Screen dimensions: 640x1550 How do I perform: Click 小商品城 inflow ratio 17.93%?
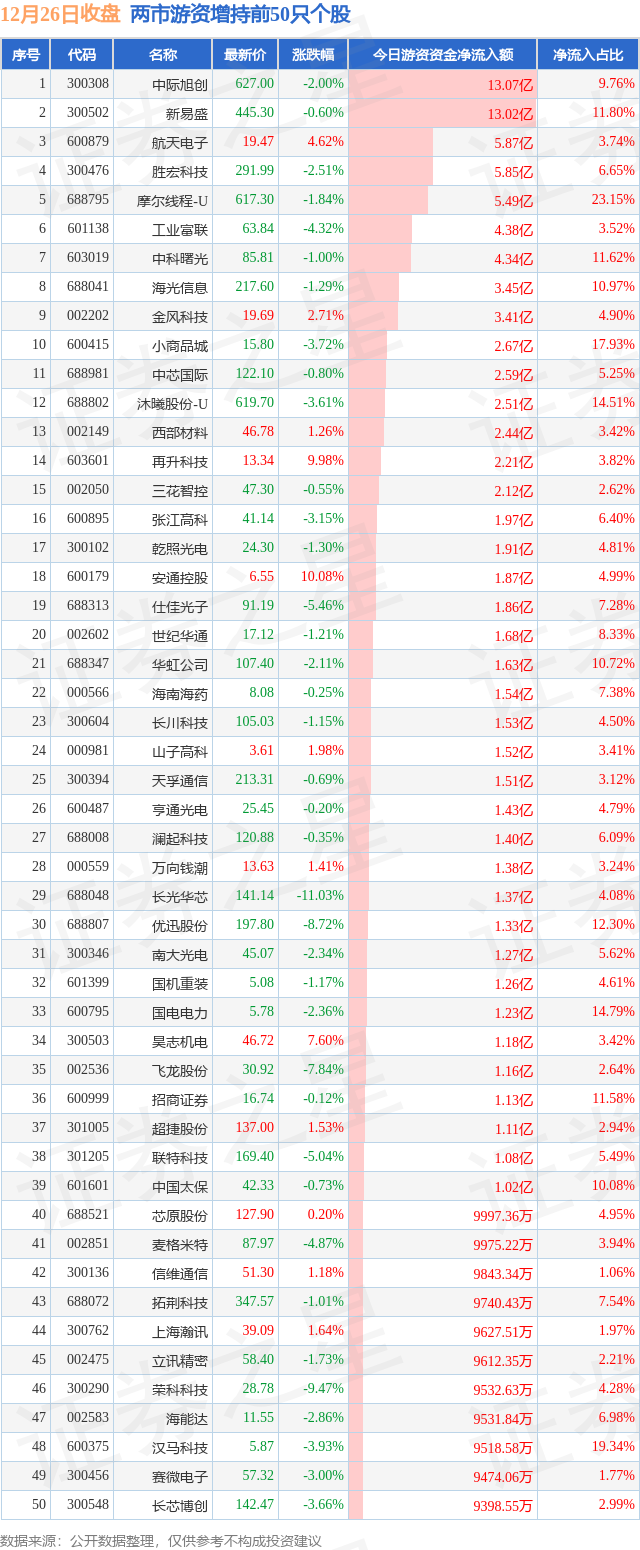613,345
